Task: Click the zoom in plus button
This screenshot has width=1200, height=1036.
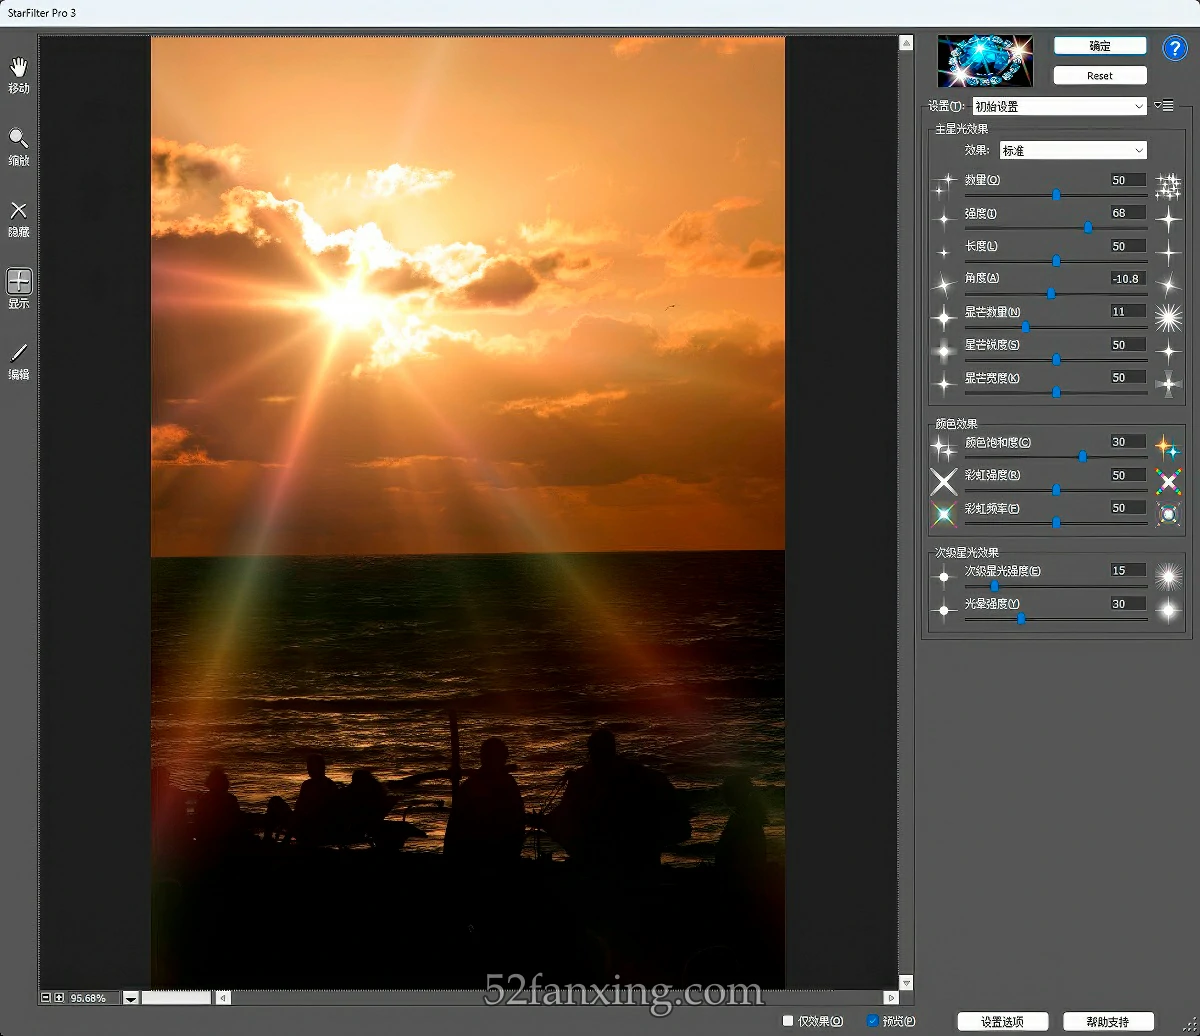Action: point(59,998)
